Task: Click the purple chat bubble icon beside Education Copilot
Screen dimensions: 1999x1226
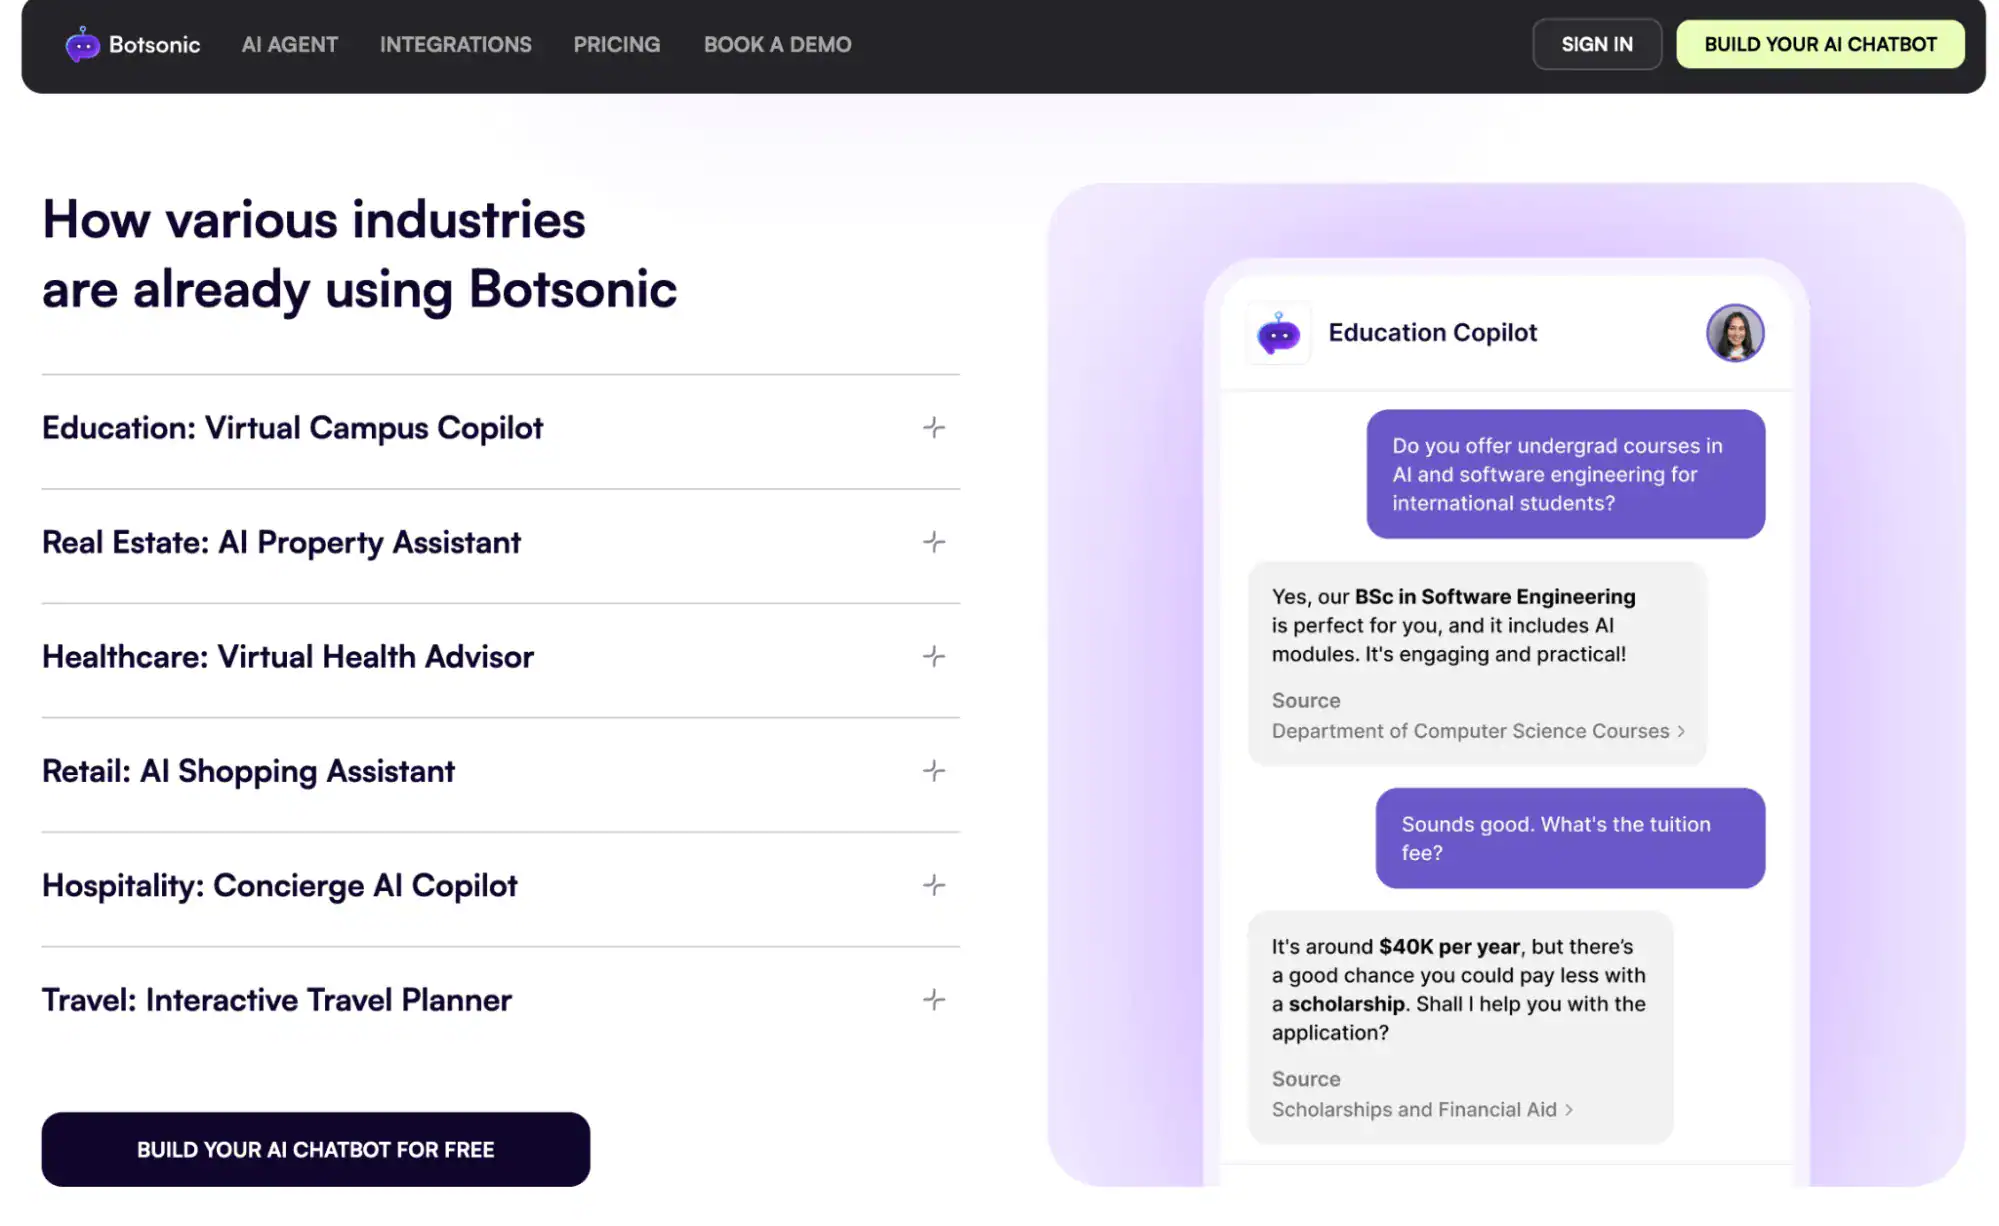Action: [1277, 332]
